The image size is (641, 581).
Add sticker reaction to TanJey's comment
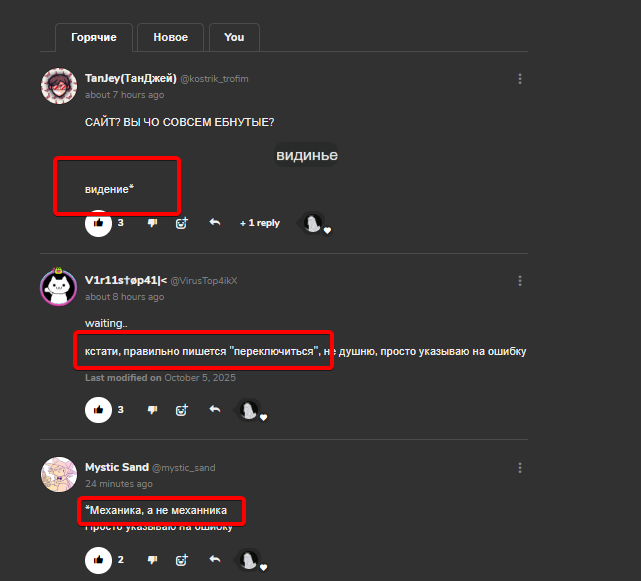pyautogui.click(x=182, y=223)
